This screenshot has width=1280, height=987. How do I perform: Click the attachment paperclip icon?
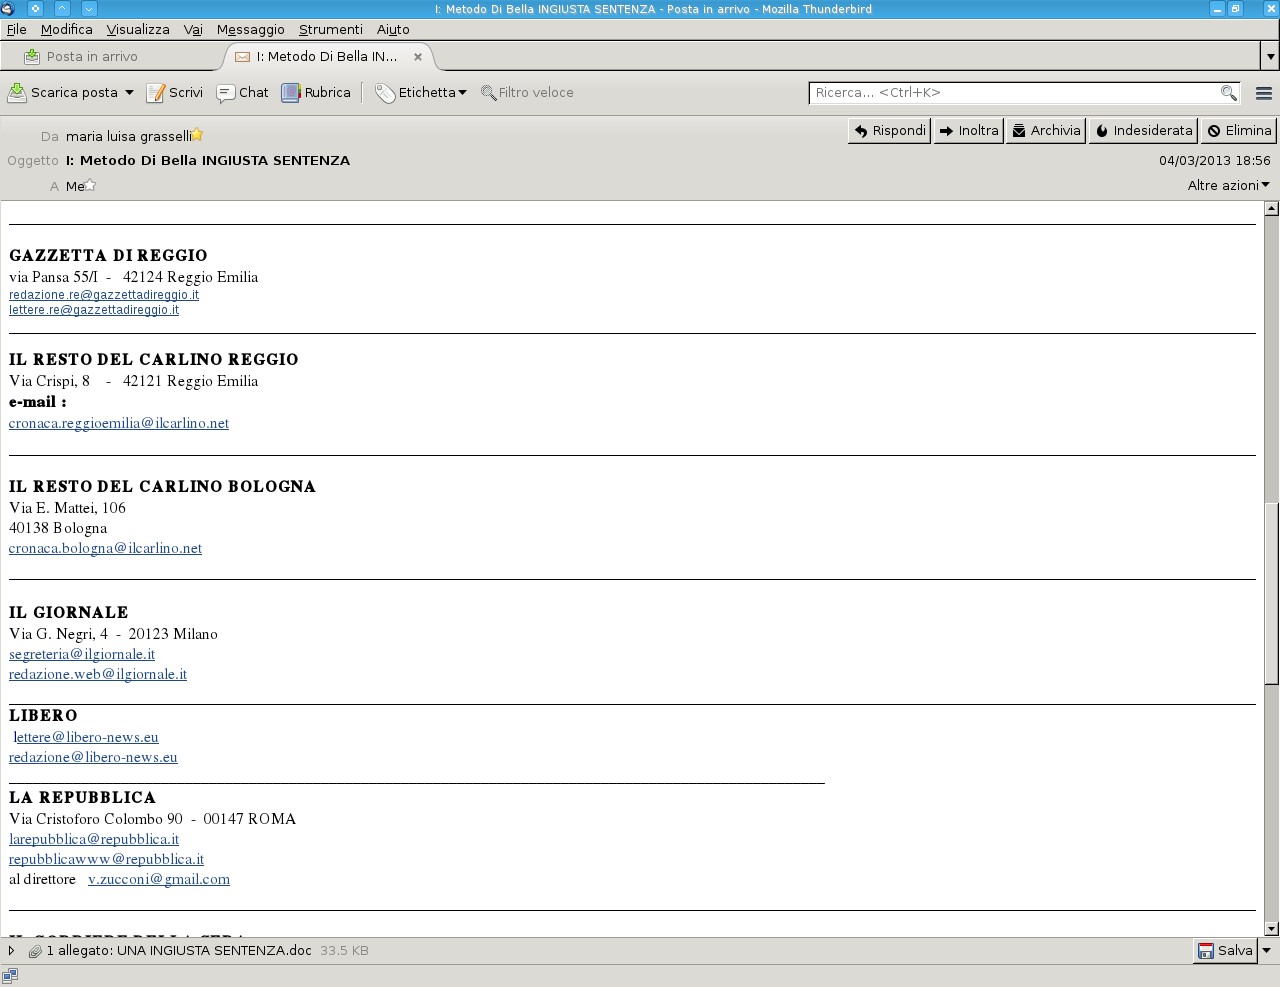(35, 951)
